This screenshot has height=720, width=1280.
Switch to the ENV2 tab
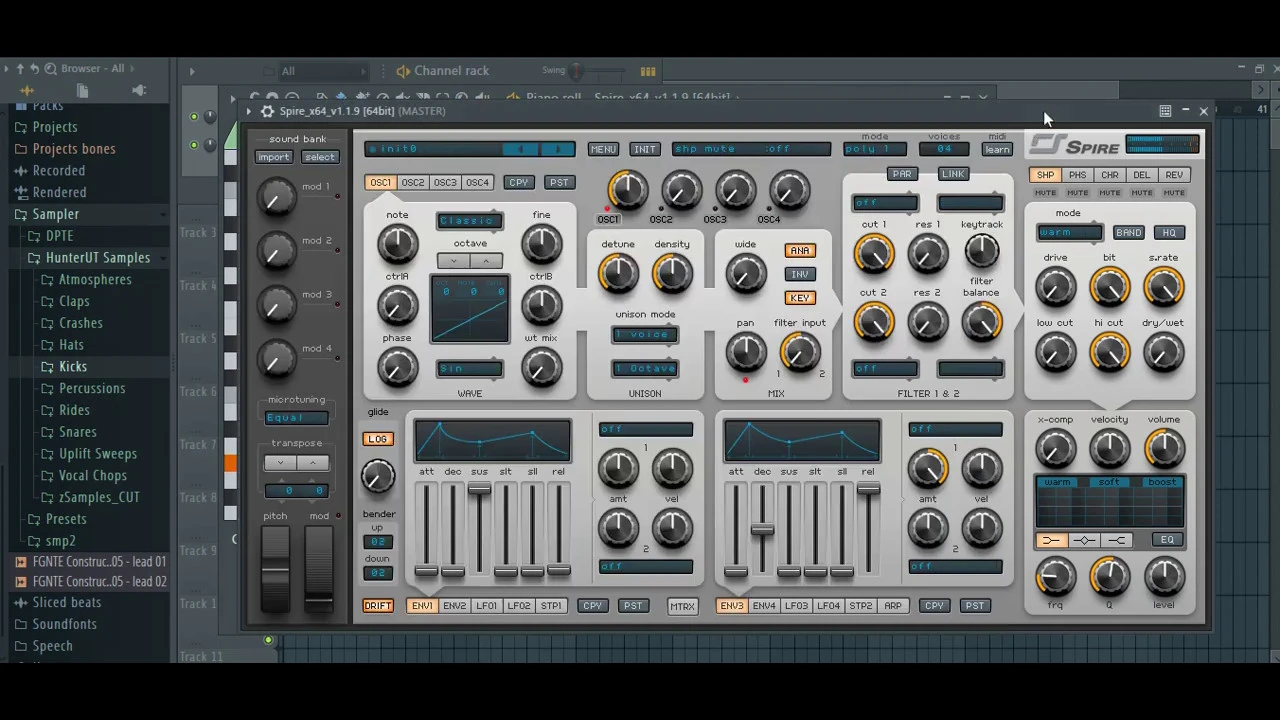454,606
